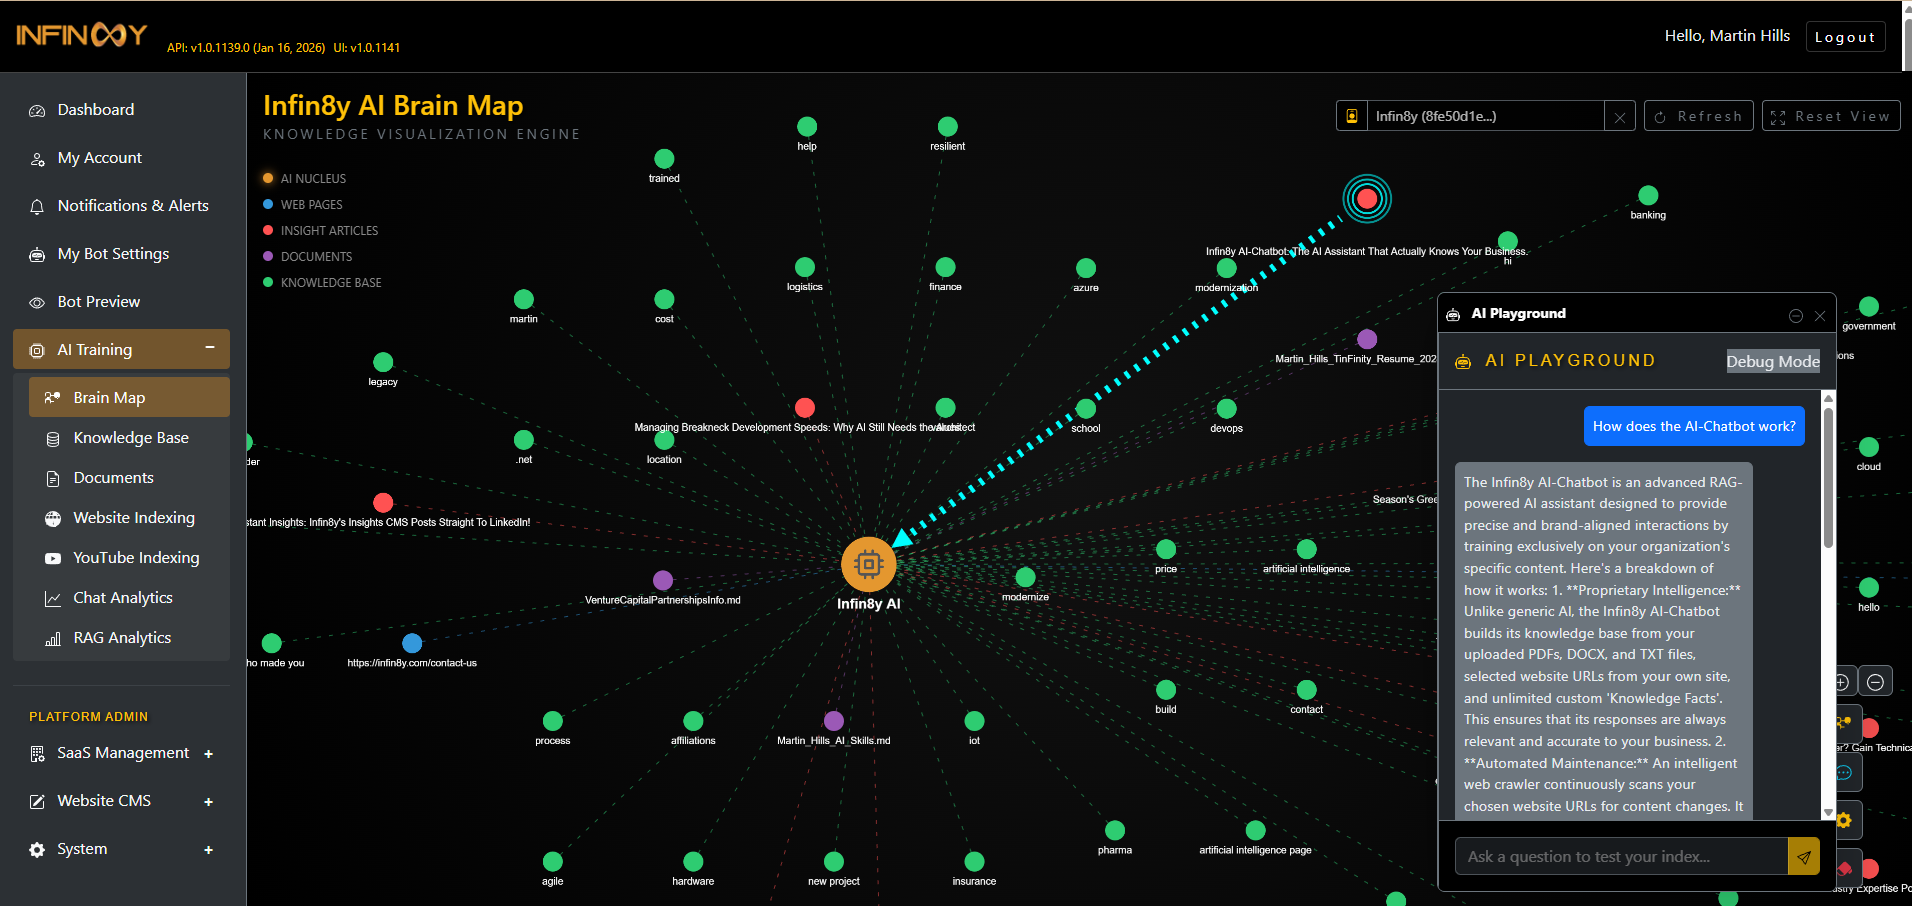
Task: Click the 'Ask a question' input field
Action: (x=1620, y=856)
